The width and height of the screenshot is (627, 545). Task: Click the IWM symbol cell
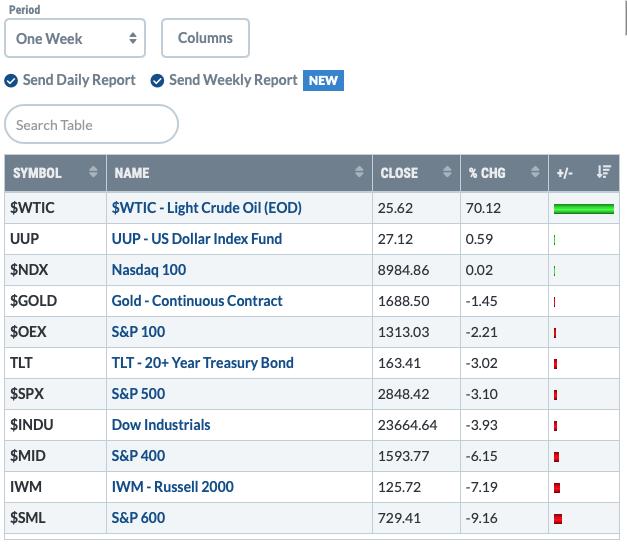coord(56,487)
